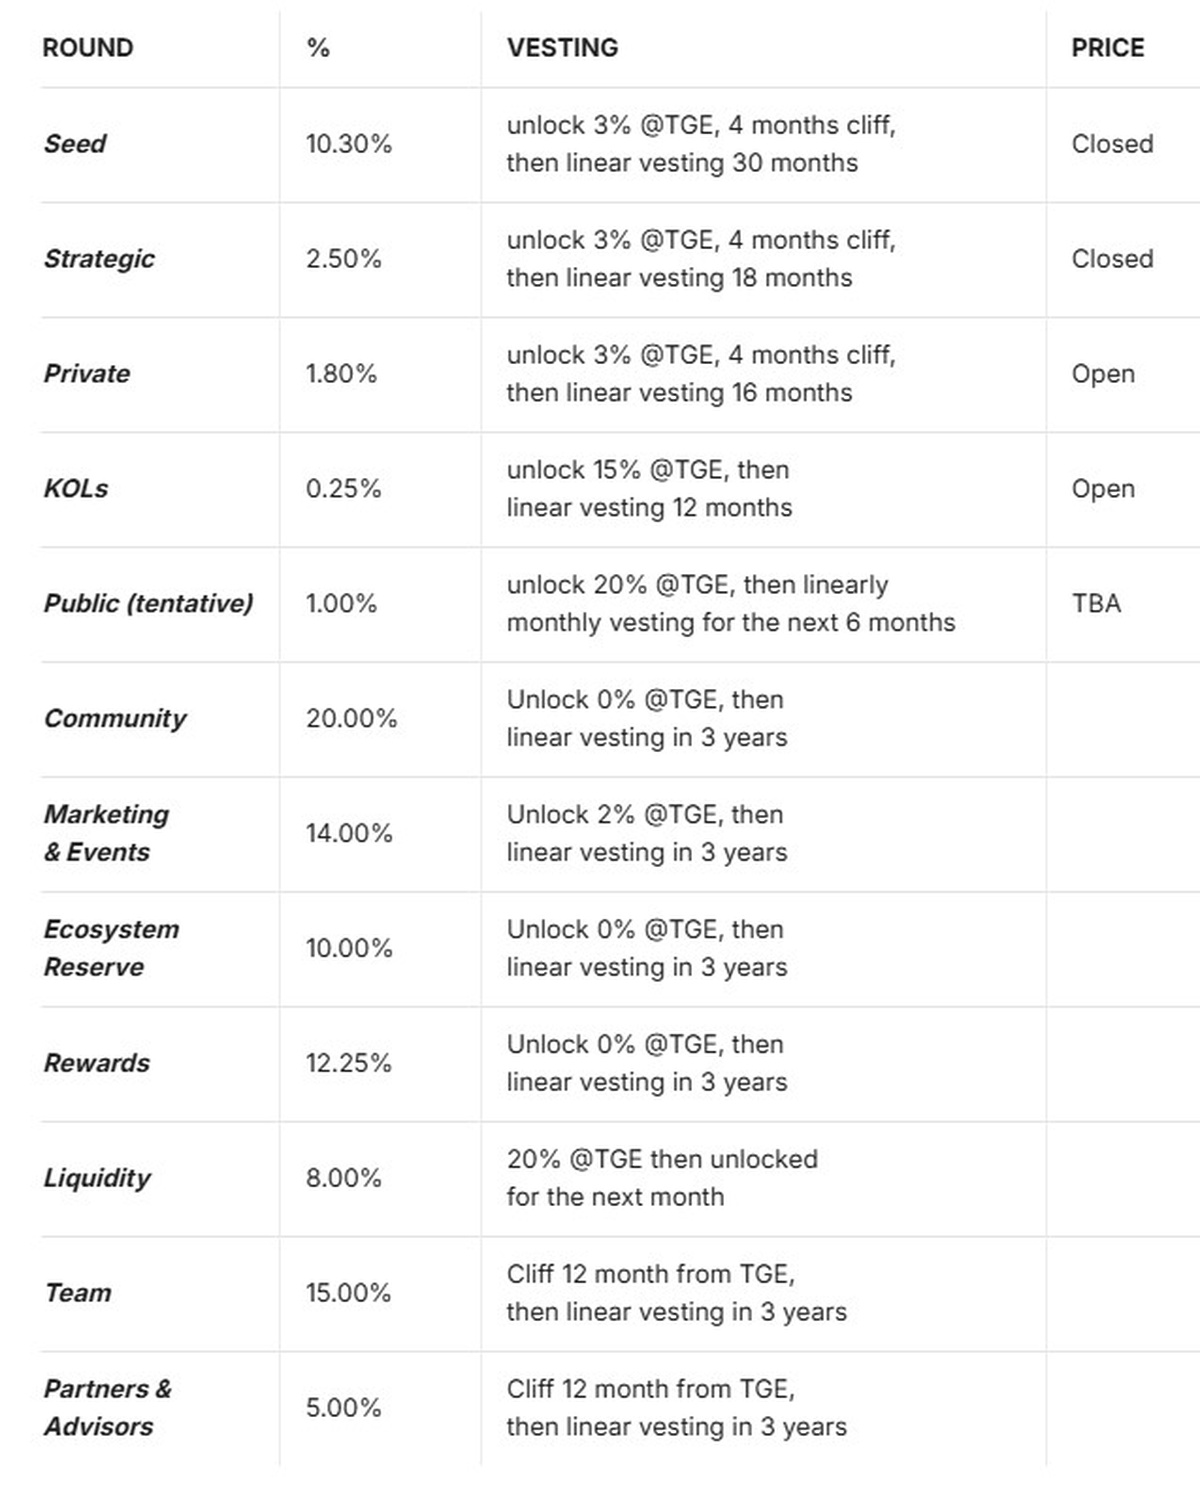Screen dimensions: 1200x1490
Task: Click the VESTING column header
Action: [x=562, y=48]
